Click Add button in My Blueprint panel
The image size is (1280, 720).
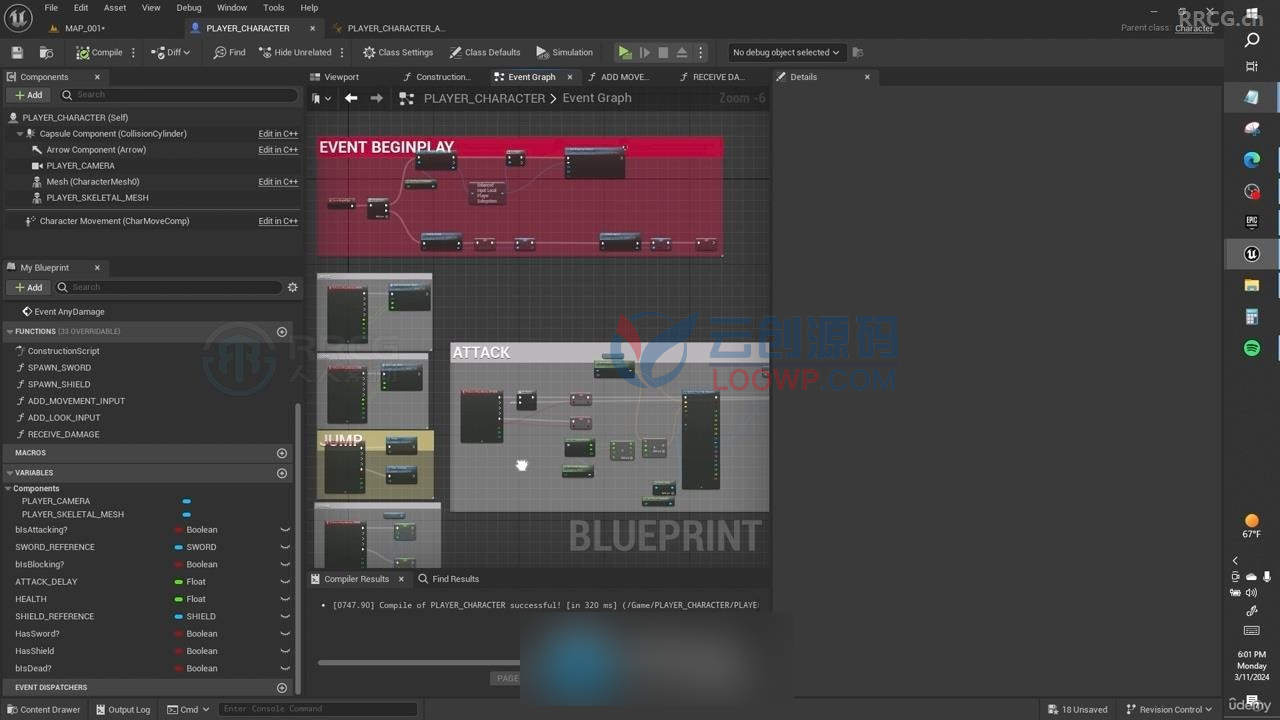[x=29, y=287]
